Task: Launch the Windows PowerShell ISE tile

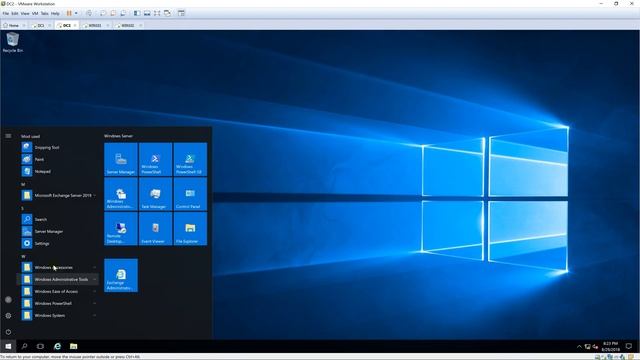Action: pos(190,160)
